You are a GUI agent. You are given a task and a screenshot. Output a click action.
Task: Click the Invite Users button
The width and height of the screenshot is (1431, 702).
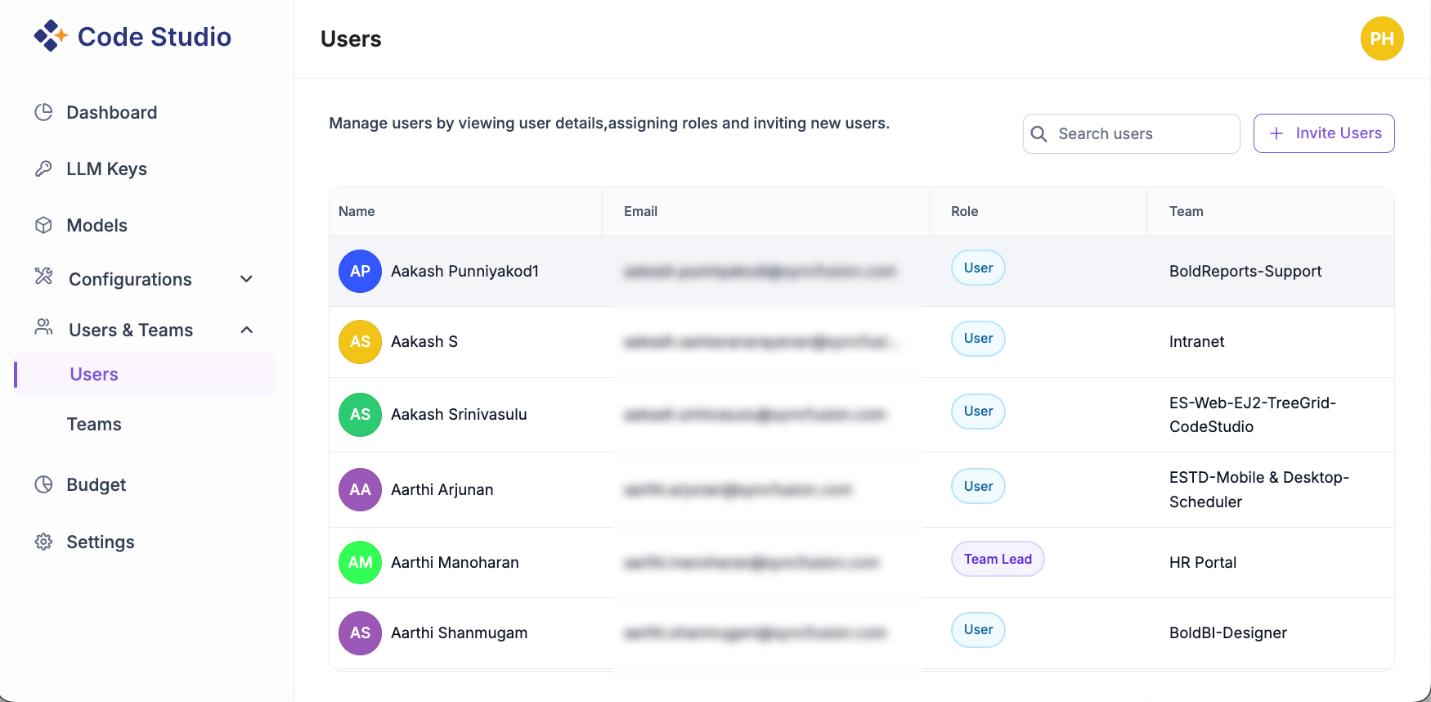[x=1323, y=133]
